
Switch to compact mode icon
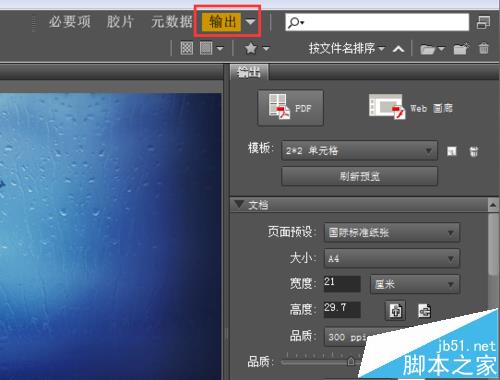[483, 22]
